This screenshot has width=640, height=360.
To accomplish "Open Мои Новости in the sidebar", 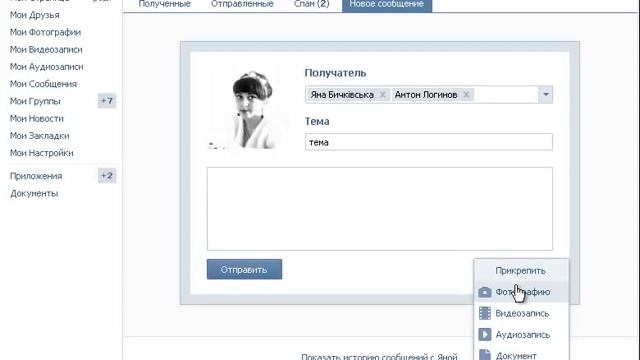I will [37, 118].
